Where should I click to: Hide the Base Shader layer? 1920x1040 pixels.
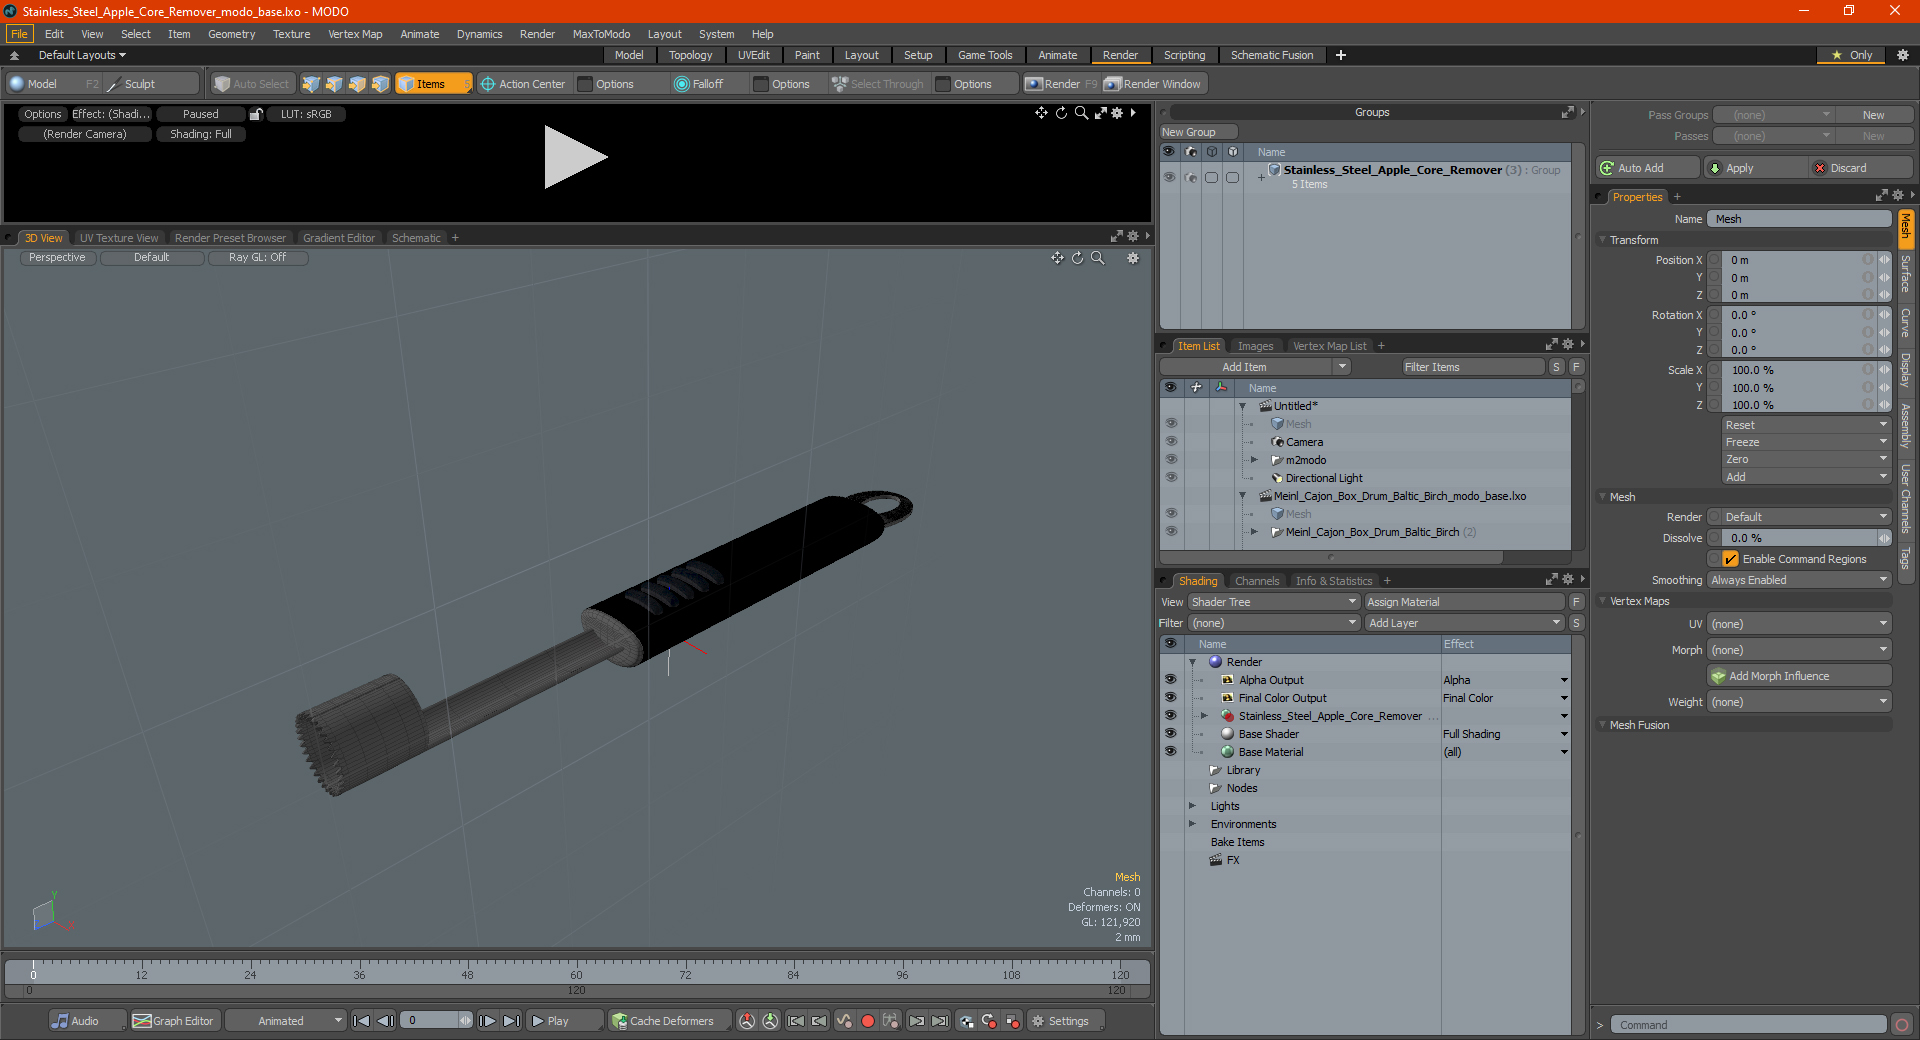(1170, 733)
